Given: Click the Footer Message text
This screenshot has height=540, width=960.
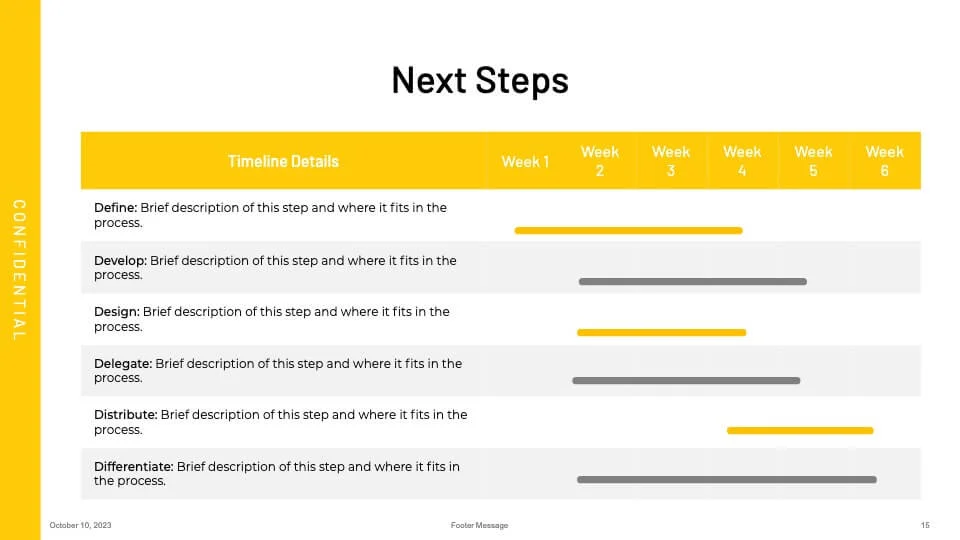Looking at the screenshot, I should [x=479, y=525].
